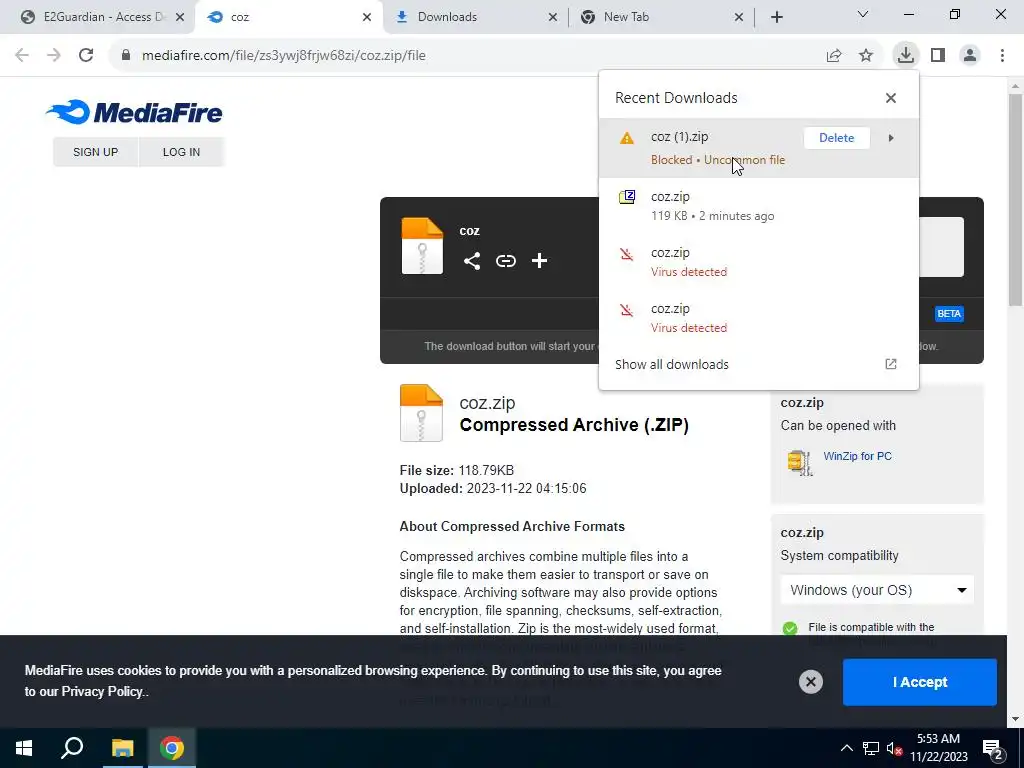
Task: Reload the MediaFire page
Action: 86,56
